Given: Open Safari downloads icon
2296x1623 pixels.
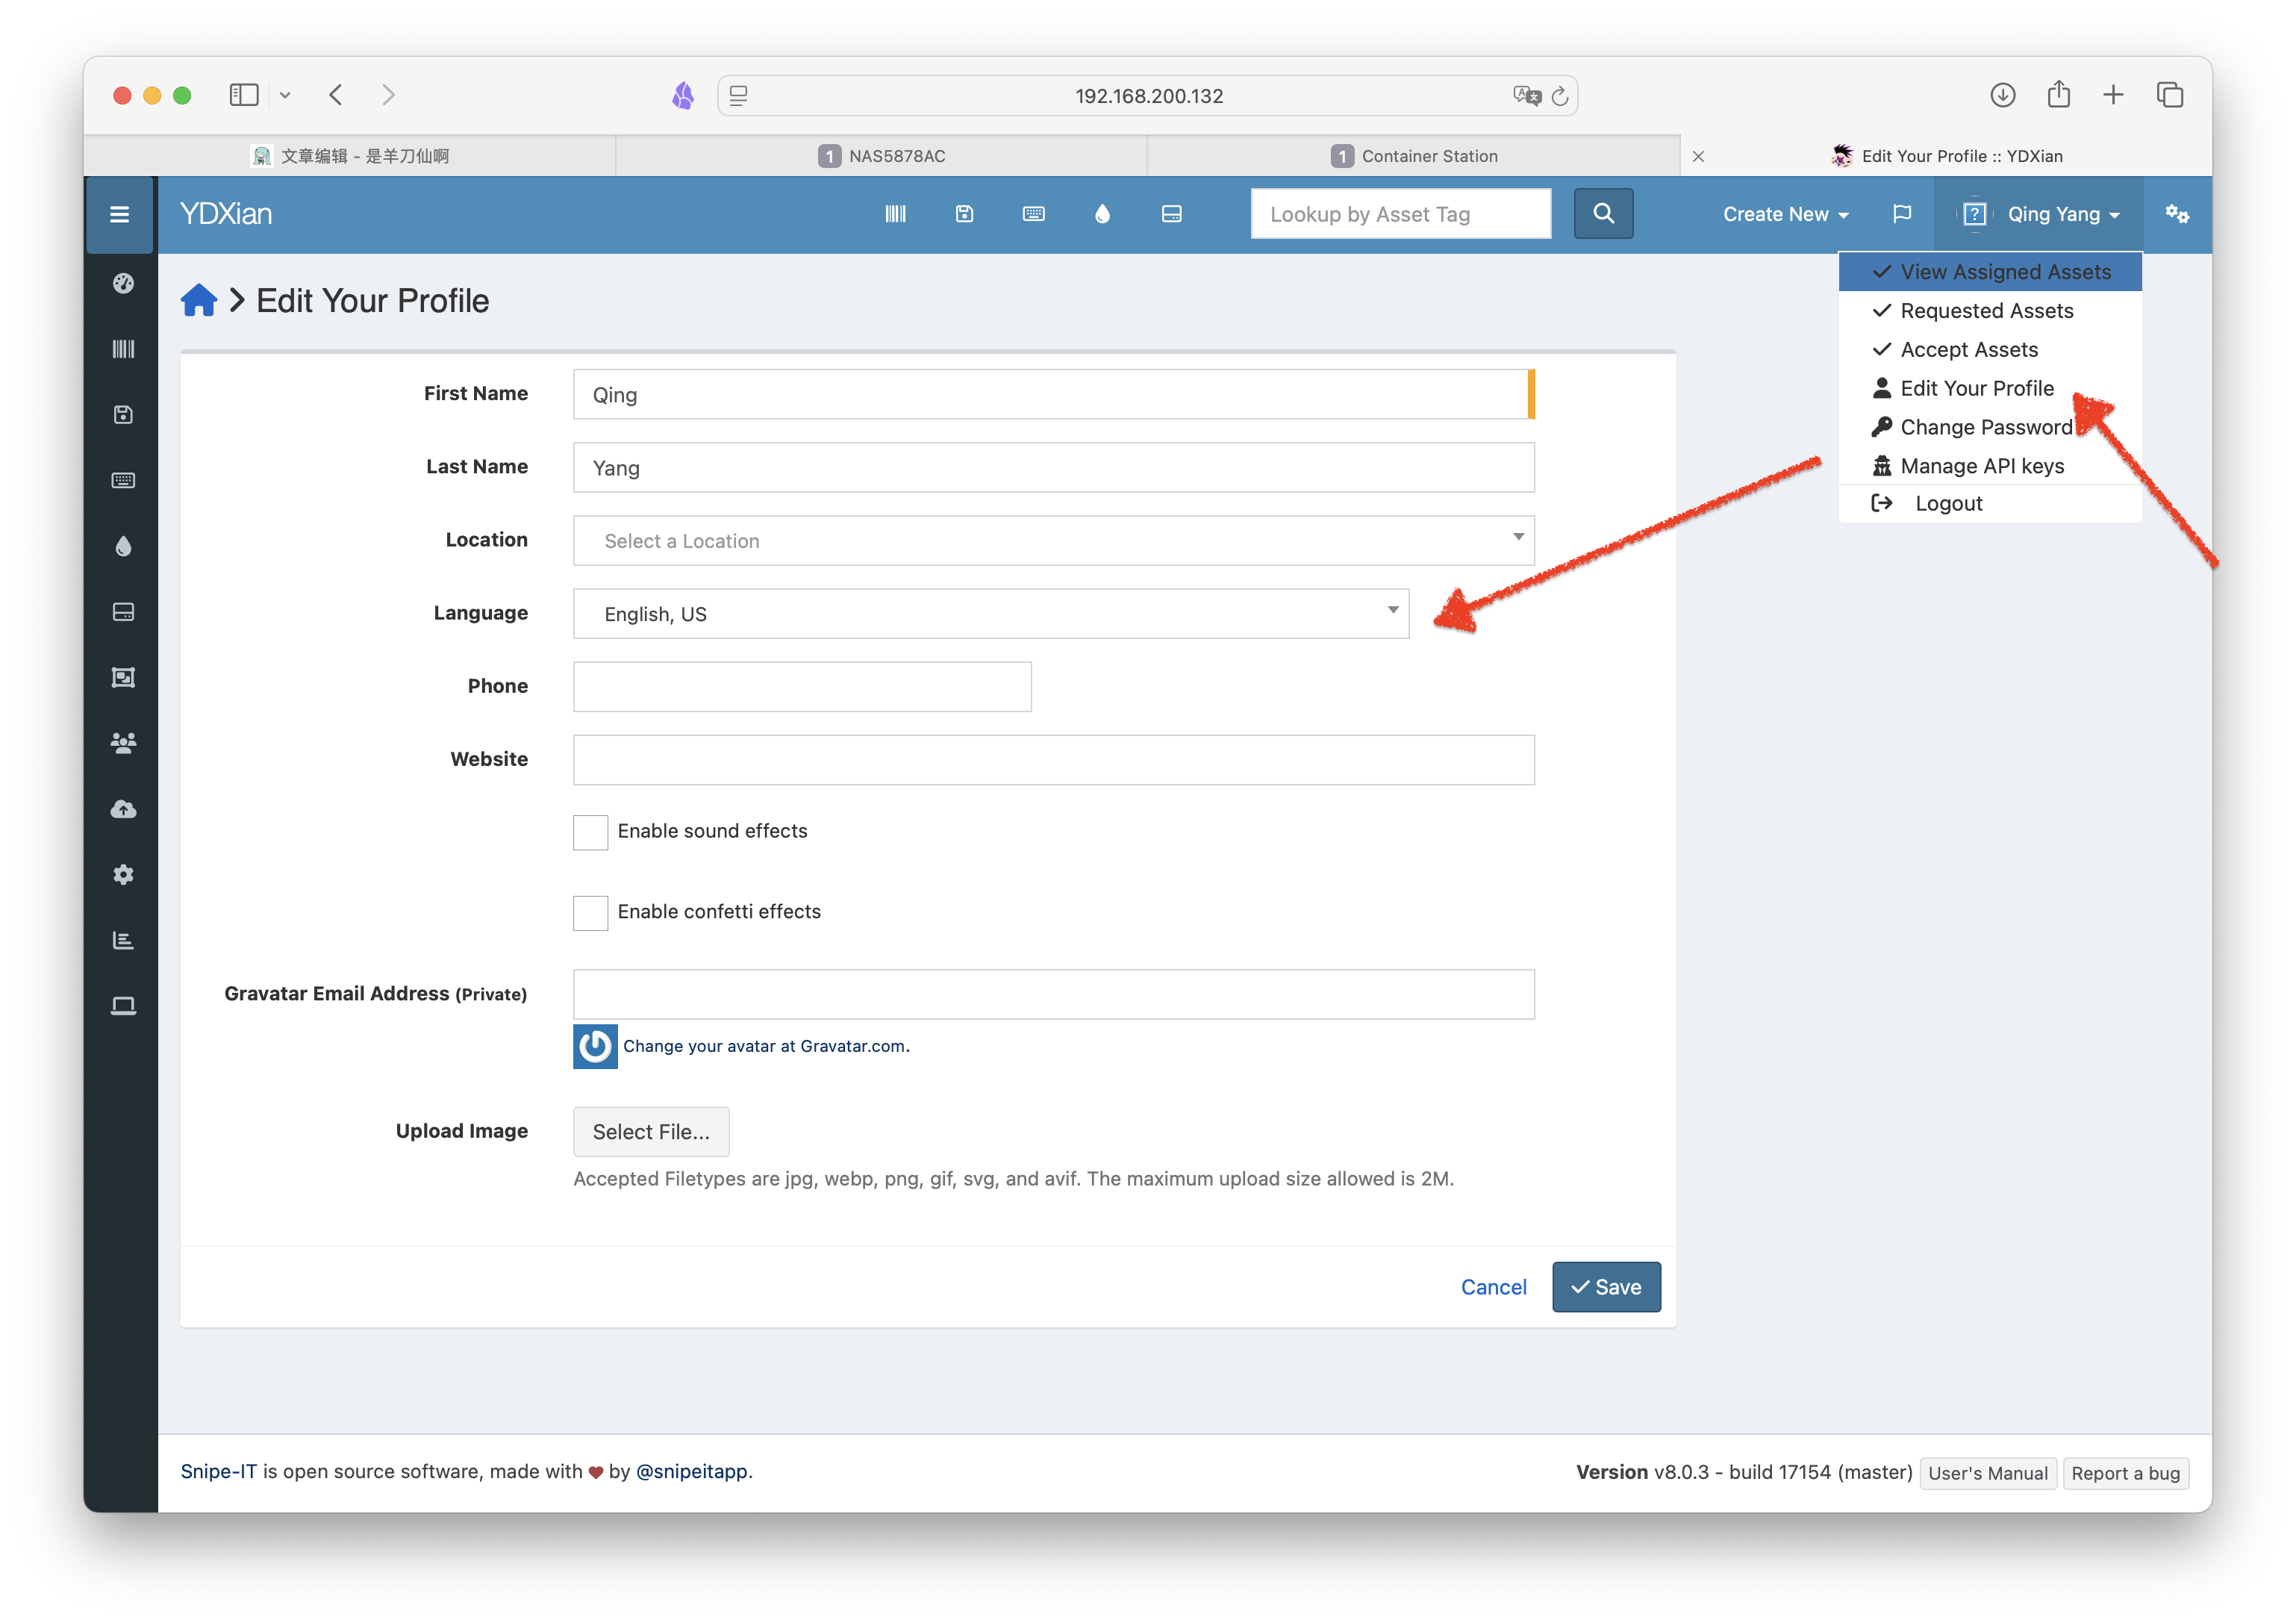Looking at the screenshot, I should 2002,95.
